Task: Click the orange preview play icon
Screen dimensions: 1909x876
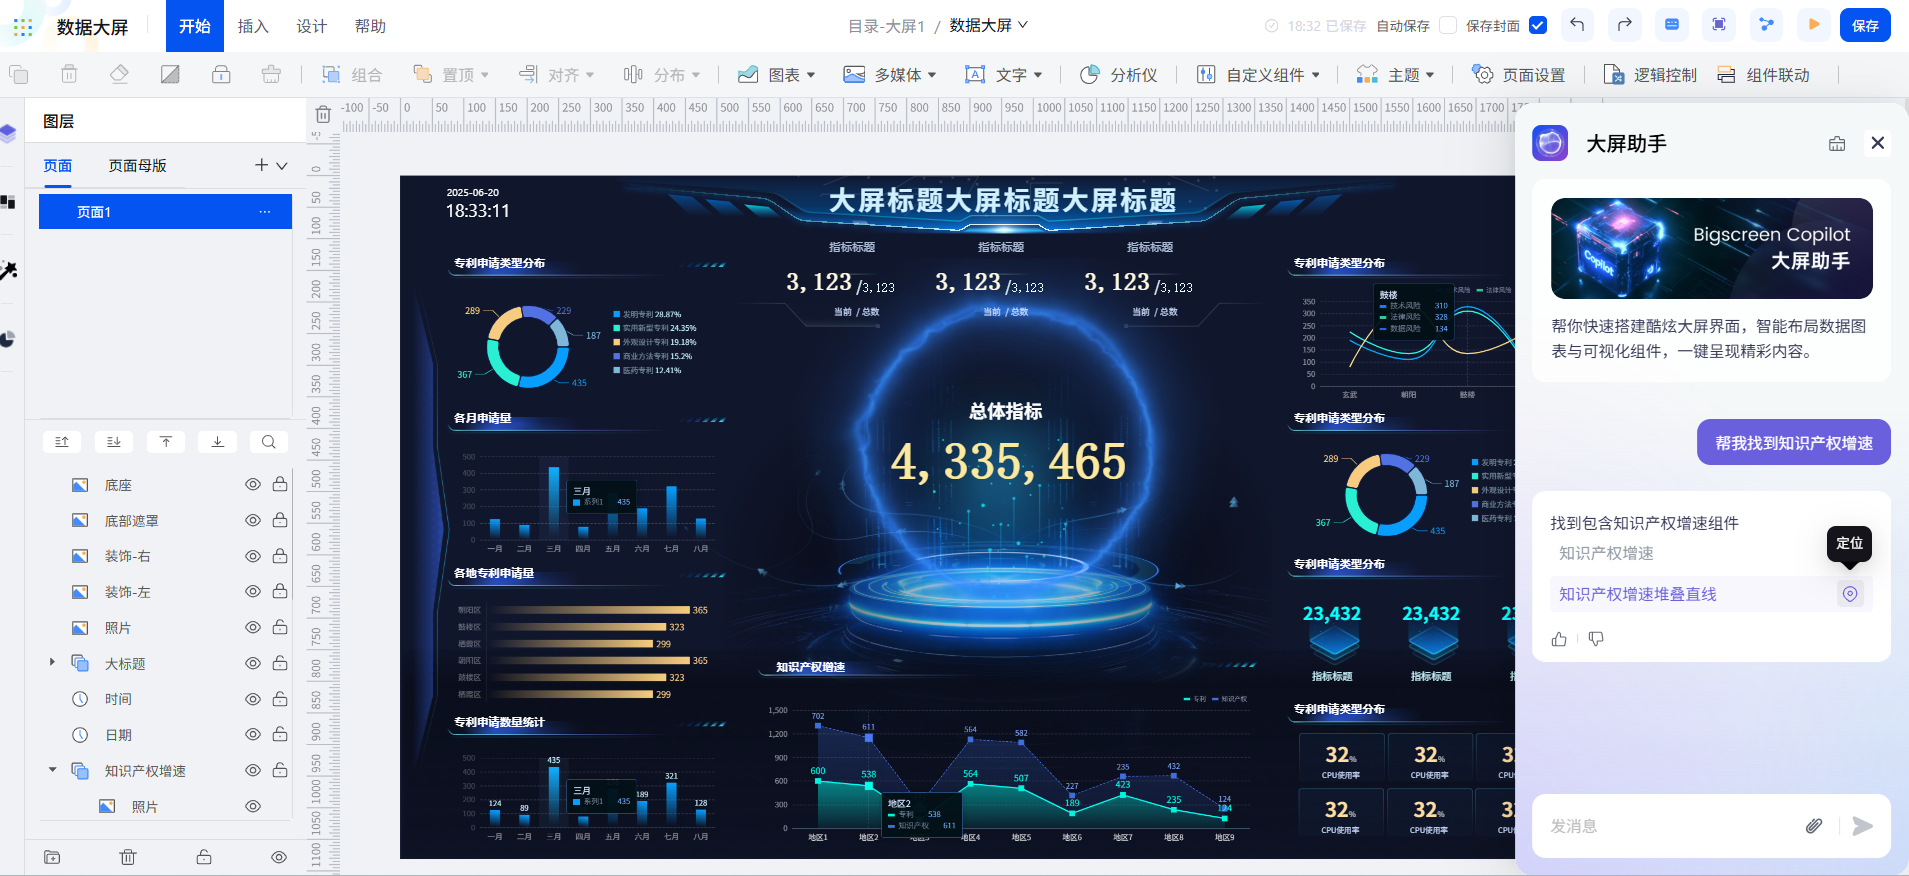Action: 1813,25
